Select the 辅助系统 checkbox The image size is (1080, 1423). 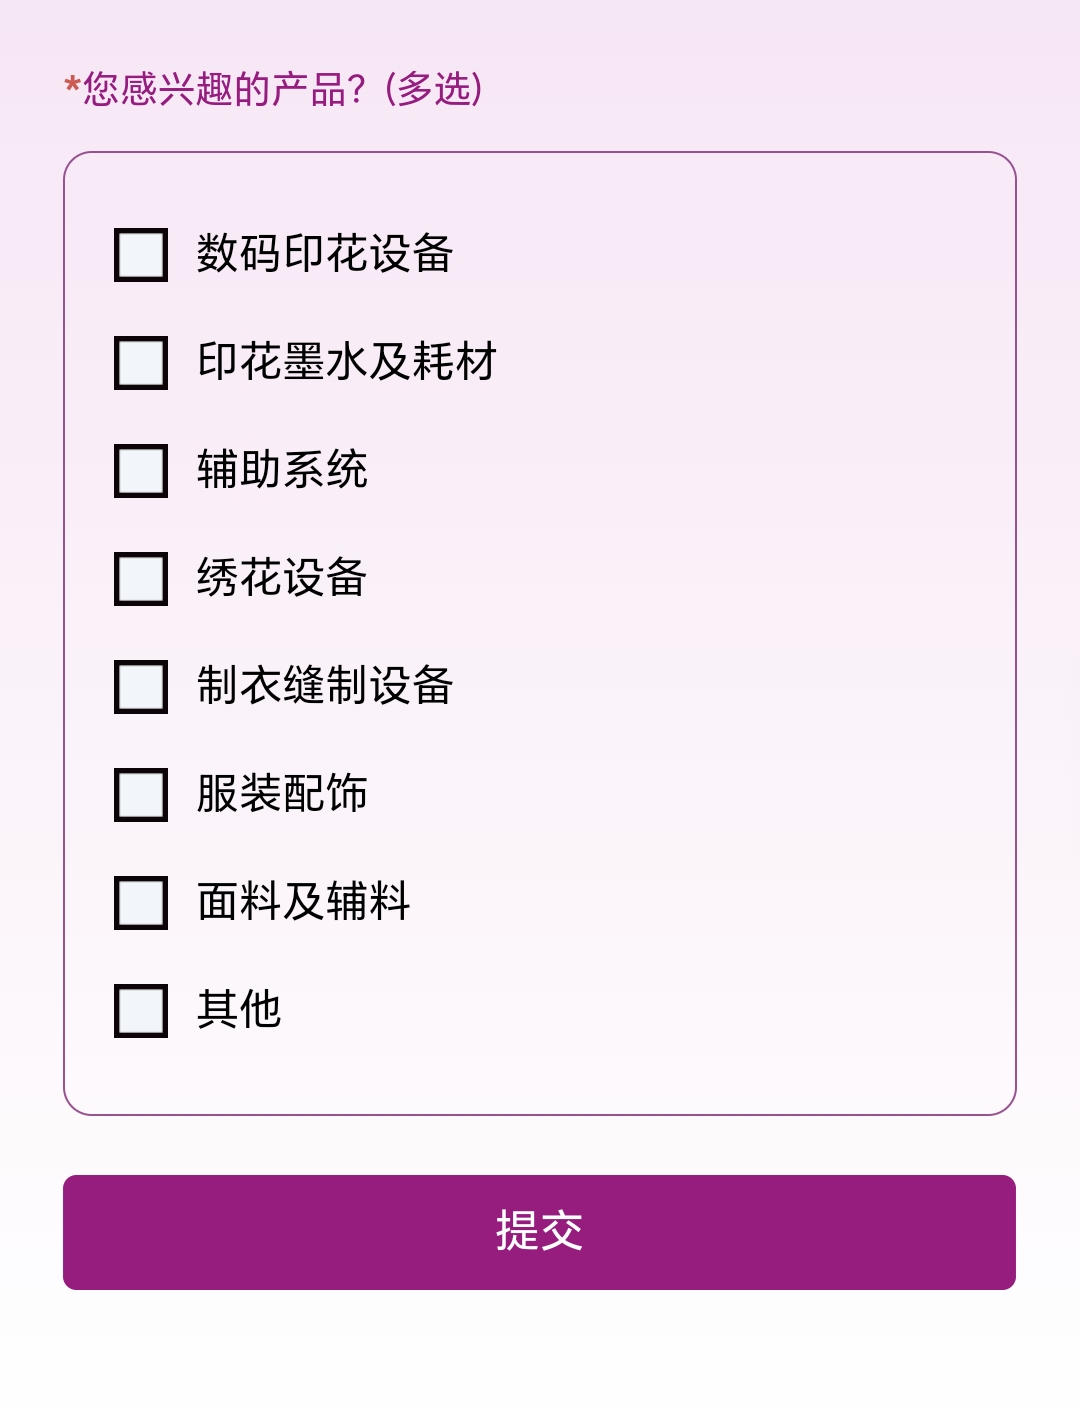tap(141, 471)
